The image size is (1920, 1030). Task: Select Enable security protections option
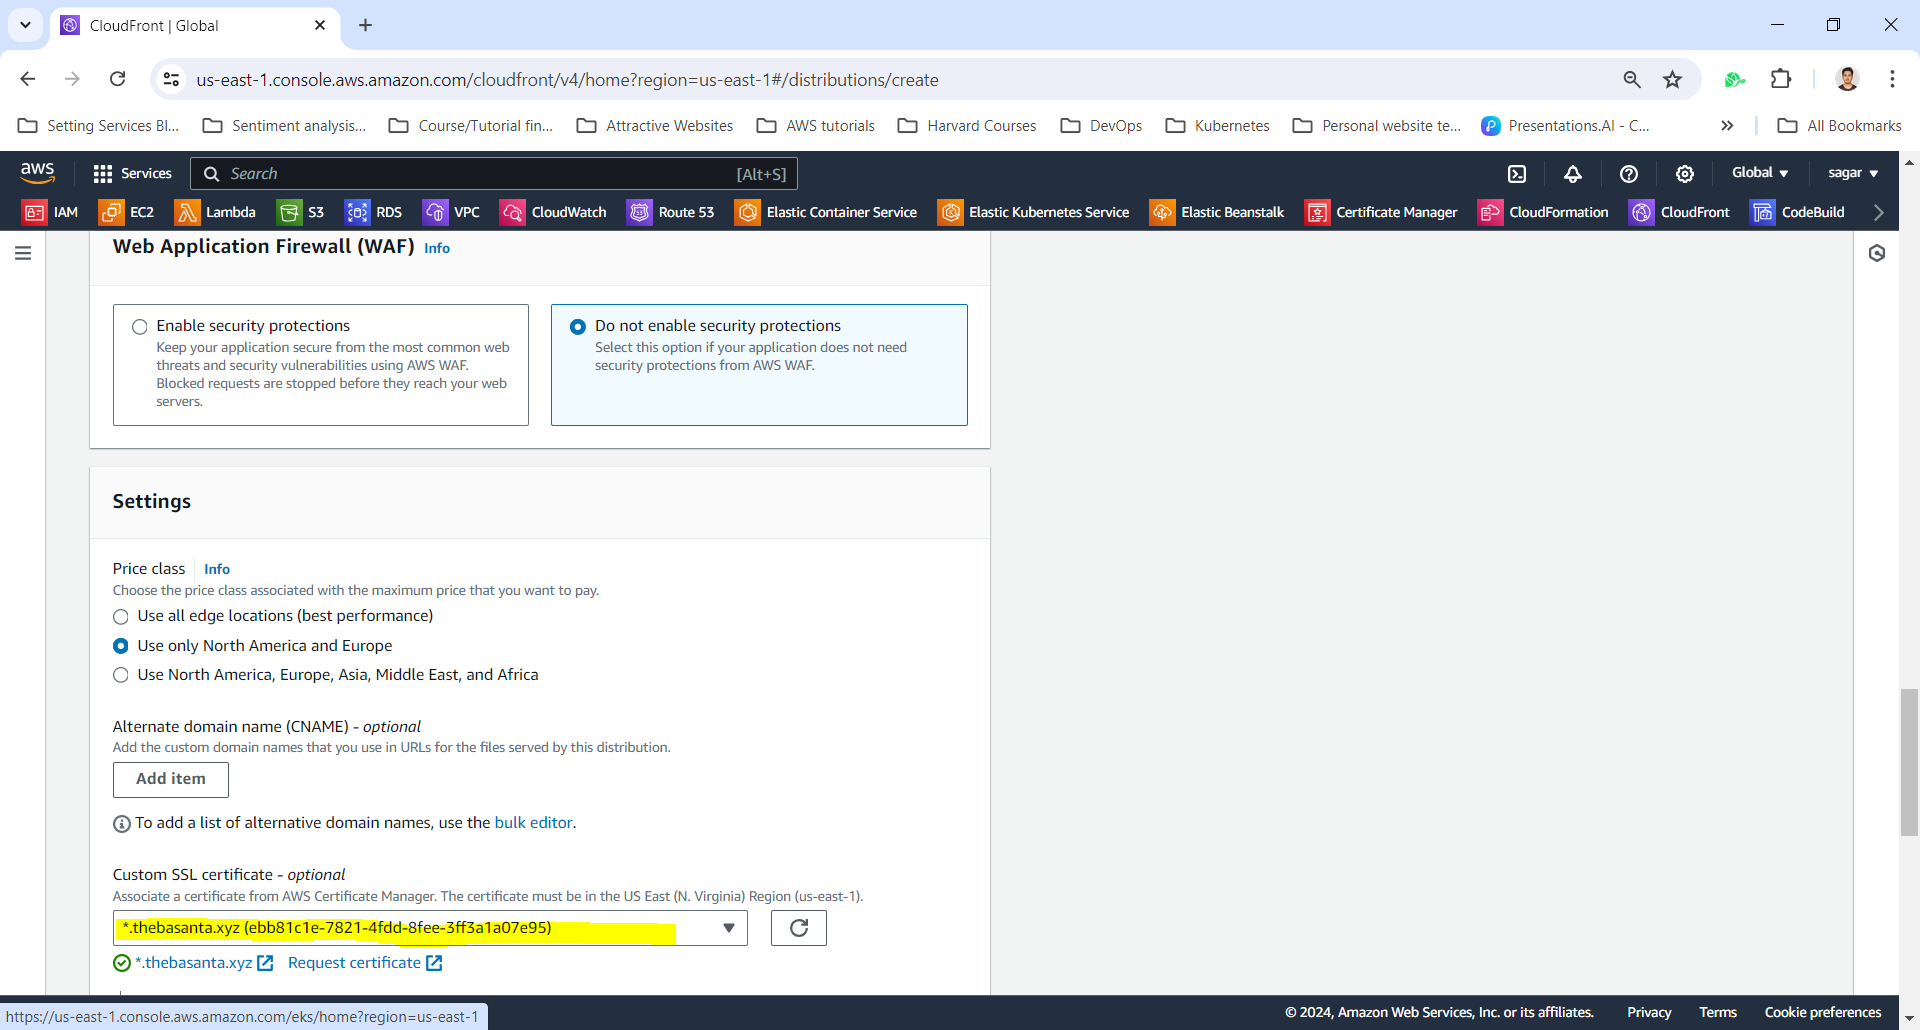point(140,327)
